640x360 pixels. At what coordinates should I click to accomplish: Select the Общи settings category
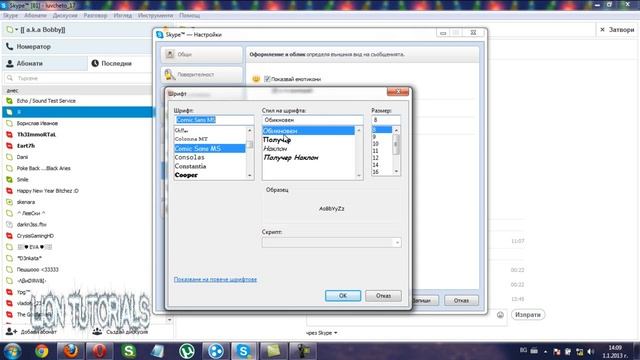click(x=202, y=54)
